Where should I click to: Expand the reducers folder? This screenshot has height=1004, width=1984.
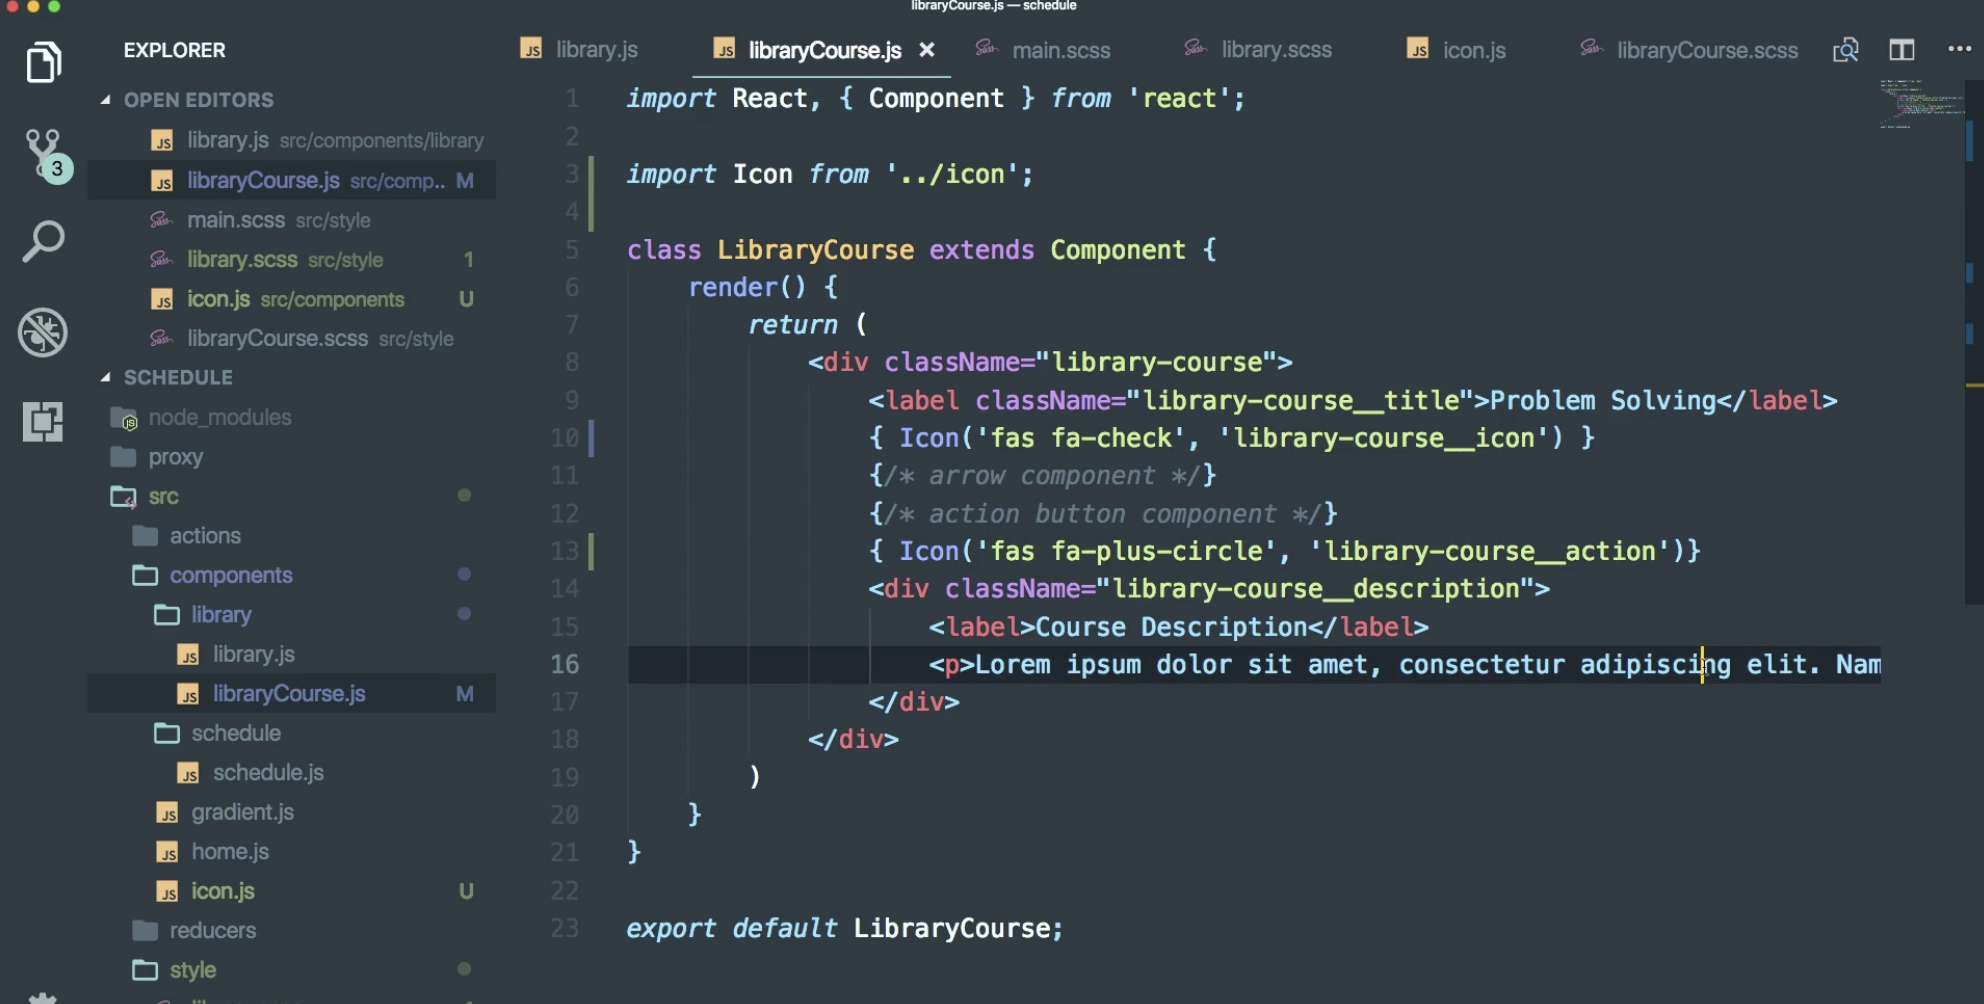pyautogui.click(x=195, y=930)
